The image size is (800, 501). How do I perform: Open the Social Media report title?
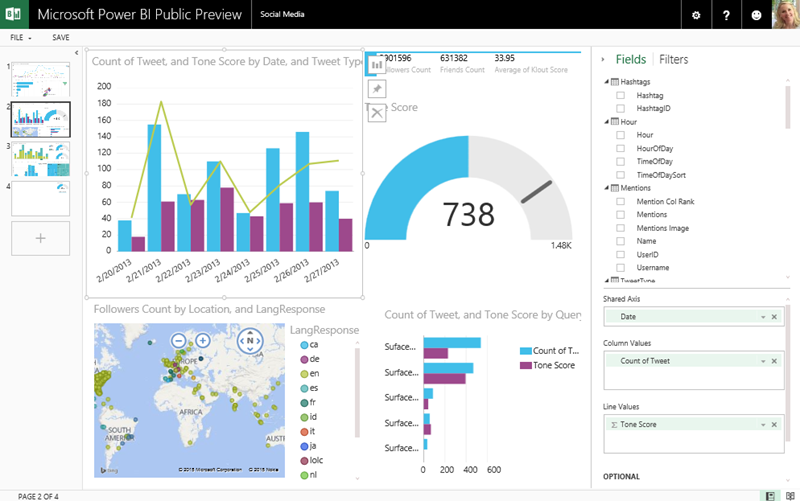point(282,14)
